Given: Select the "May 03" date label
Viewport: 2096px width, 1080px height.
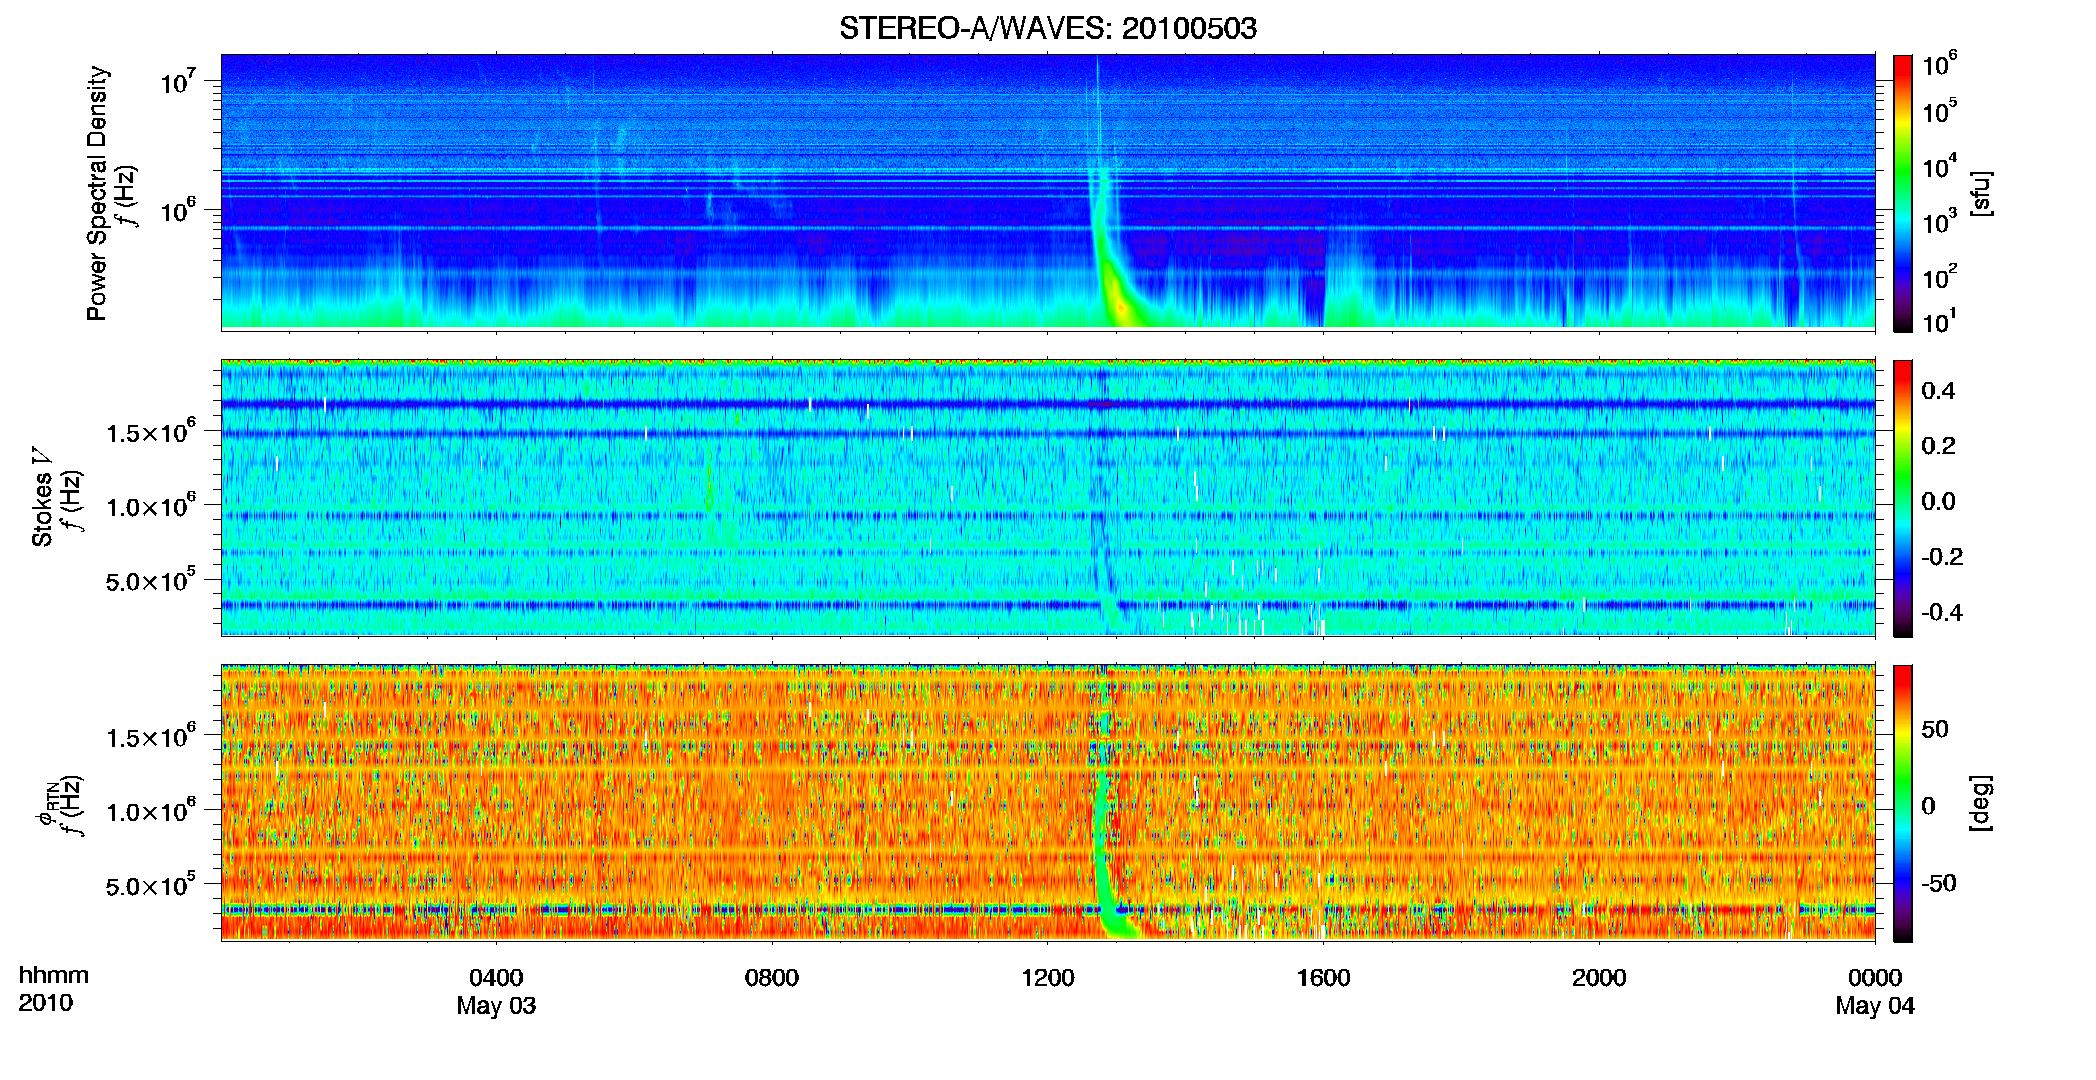Looking at the screenshot, I should (x=496, y=1006).
